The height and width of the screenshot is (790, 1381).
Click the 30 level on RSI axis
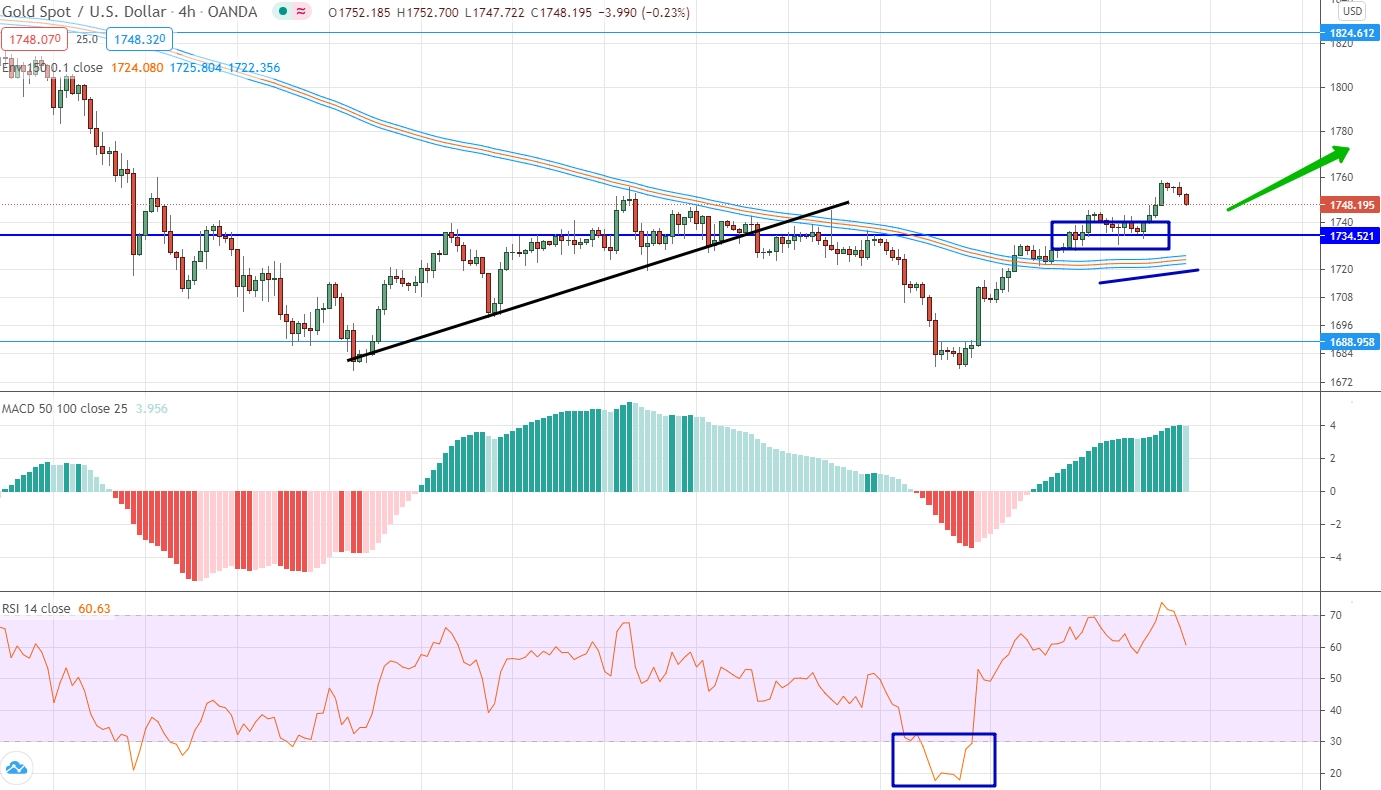pos(1335,742)
